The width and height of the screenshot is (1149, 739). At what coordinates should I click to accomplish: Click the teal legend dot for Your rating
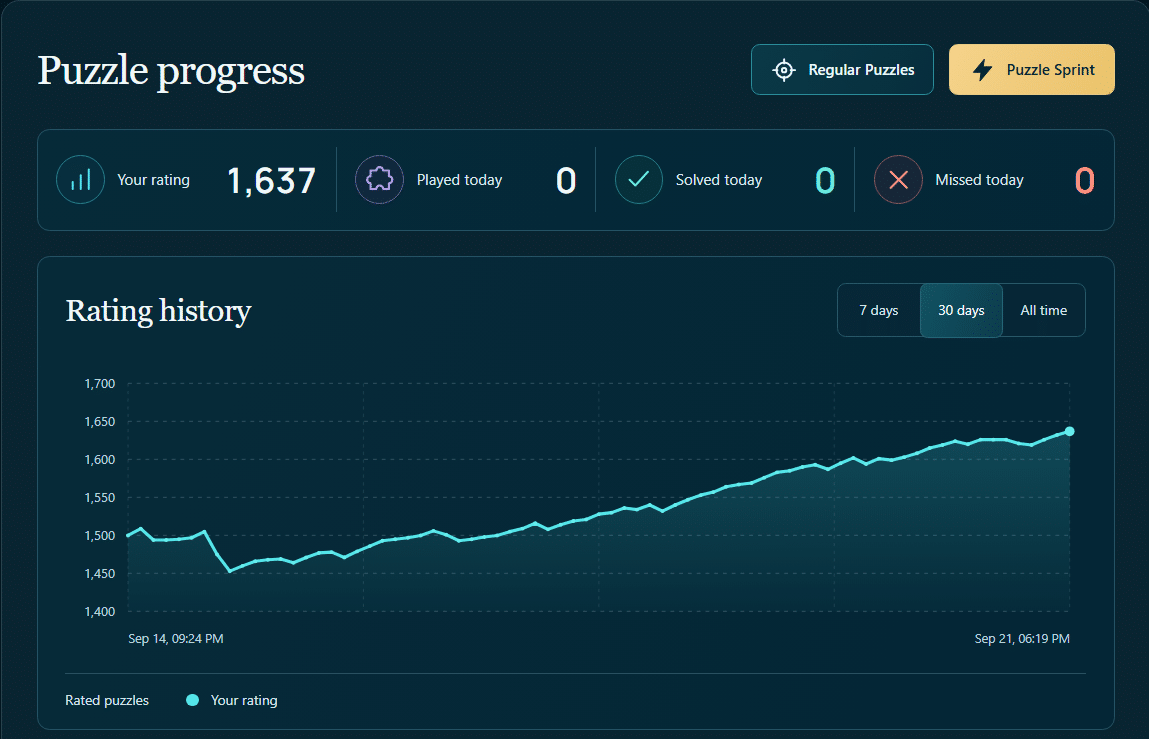pyautogui.click(x=193, y=700)
